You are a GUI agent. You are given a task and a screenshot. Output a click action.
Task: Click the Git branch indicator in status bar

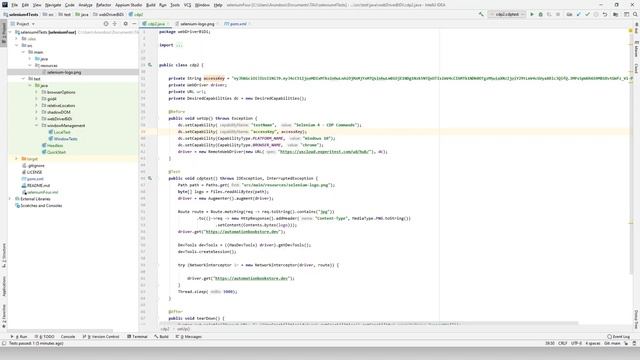tap(612, 343)
